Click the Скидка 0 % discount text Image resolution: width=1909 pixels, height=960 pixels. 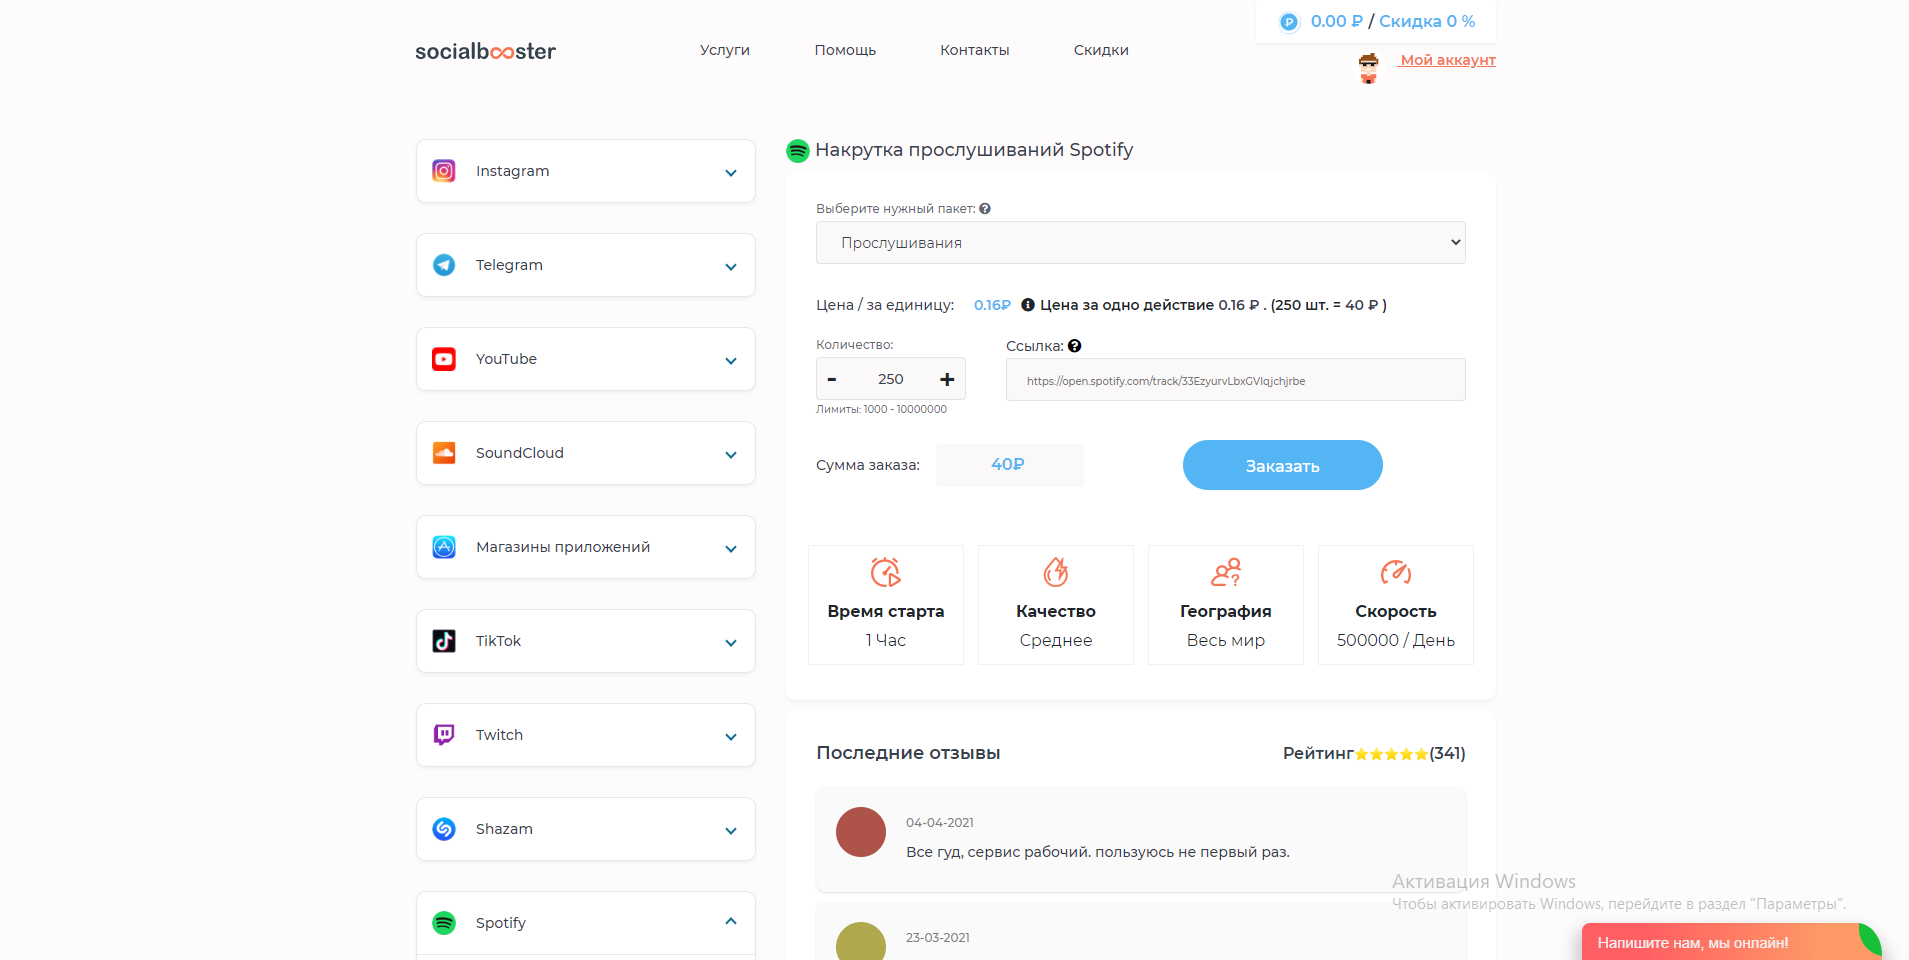click(x=1427, y=22)
